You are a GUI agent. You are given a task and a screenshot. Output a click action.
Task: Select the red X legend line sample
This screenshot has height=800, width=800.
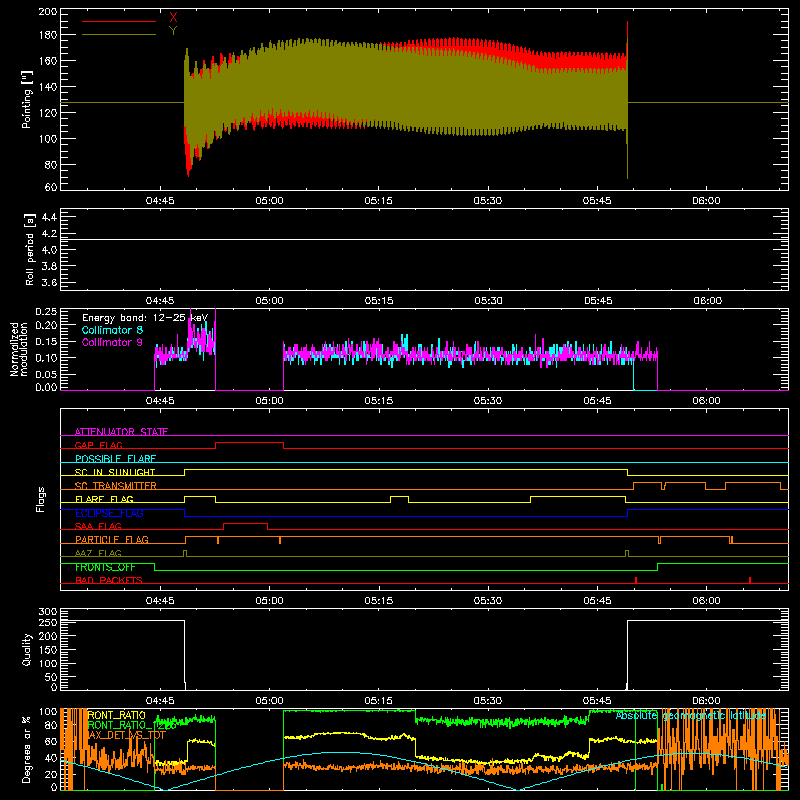click(x=119, y=21)
